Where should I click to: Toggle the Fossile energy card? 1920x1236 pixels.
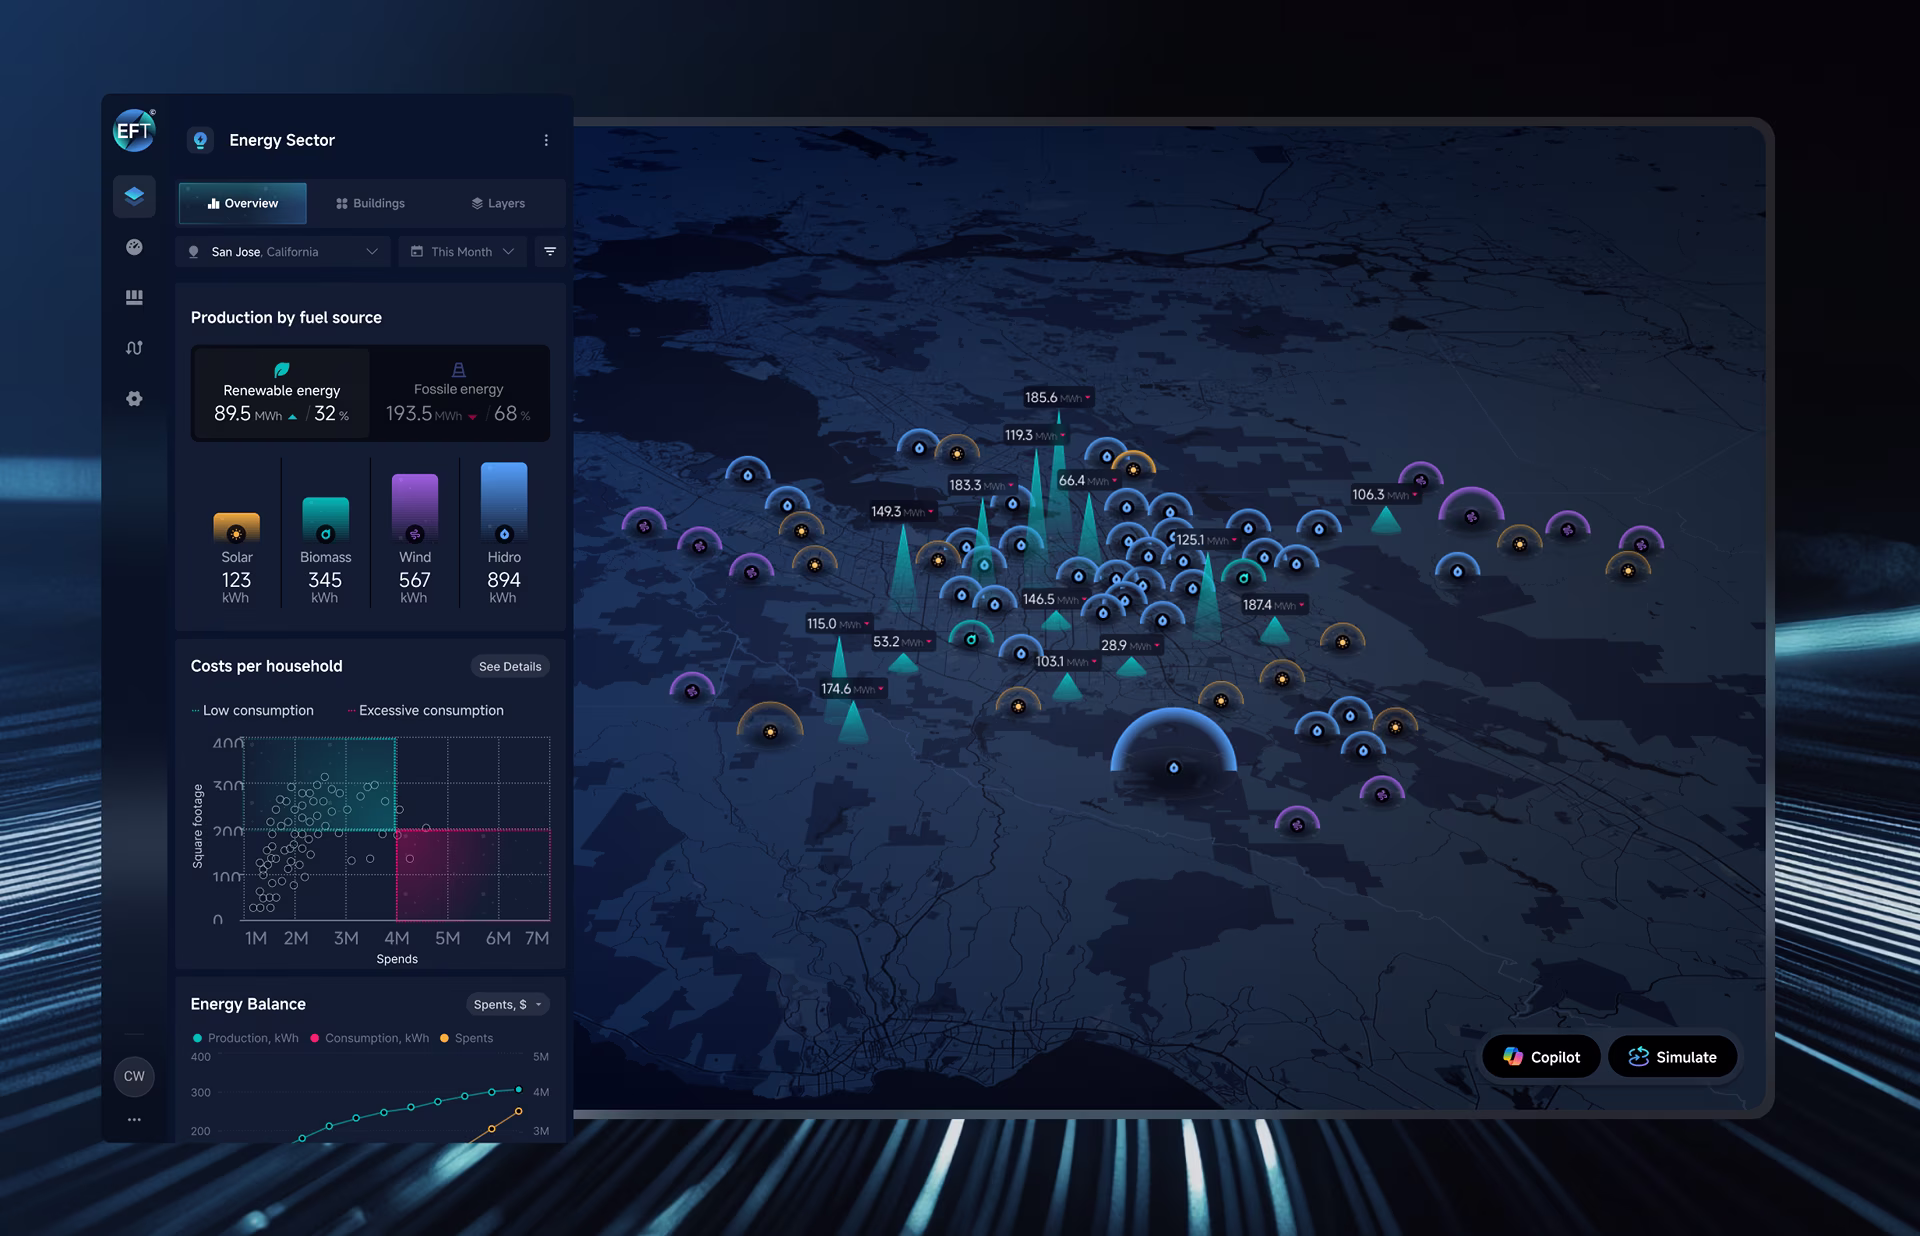click(x=459, y=393)
